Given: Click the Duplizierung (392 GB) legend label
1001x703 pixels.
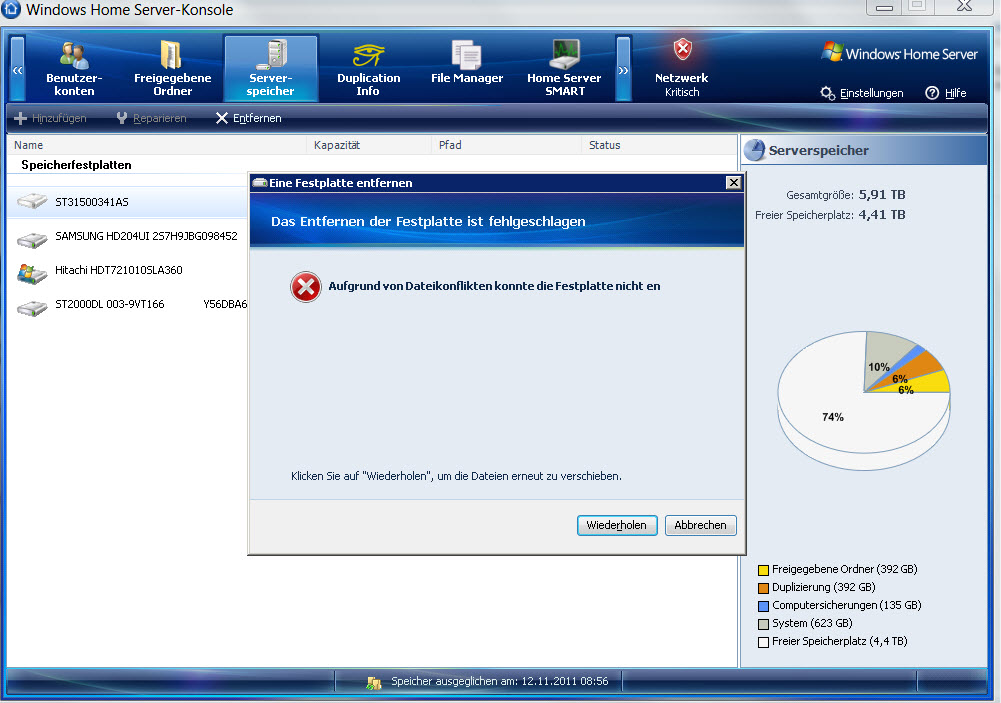Looking at the screenshot, I should click(x=824, y=587).
